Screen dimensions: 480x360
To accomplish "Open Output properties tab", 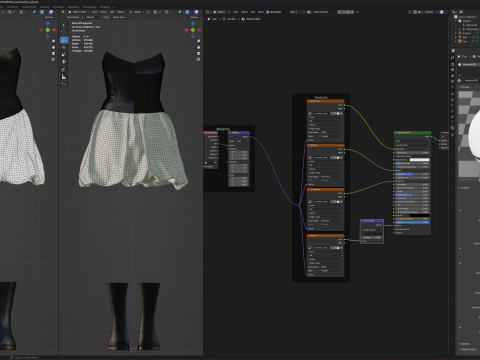I will [x=452, y=70].
